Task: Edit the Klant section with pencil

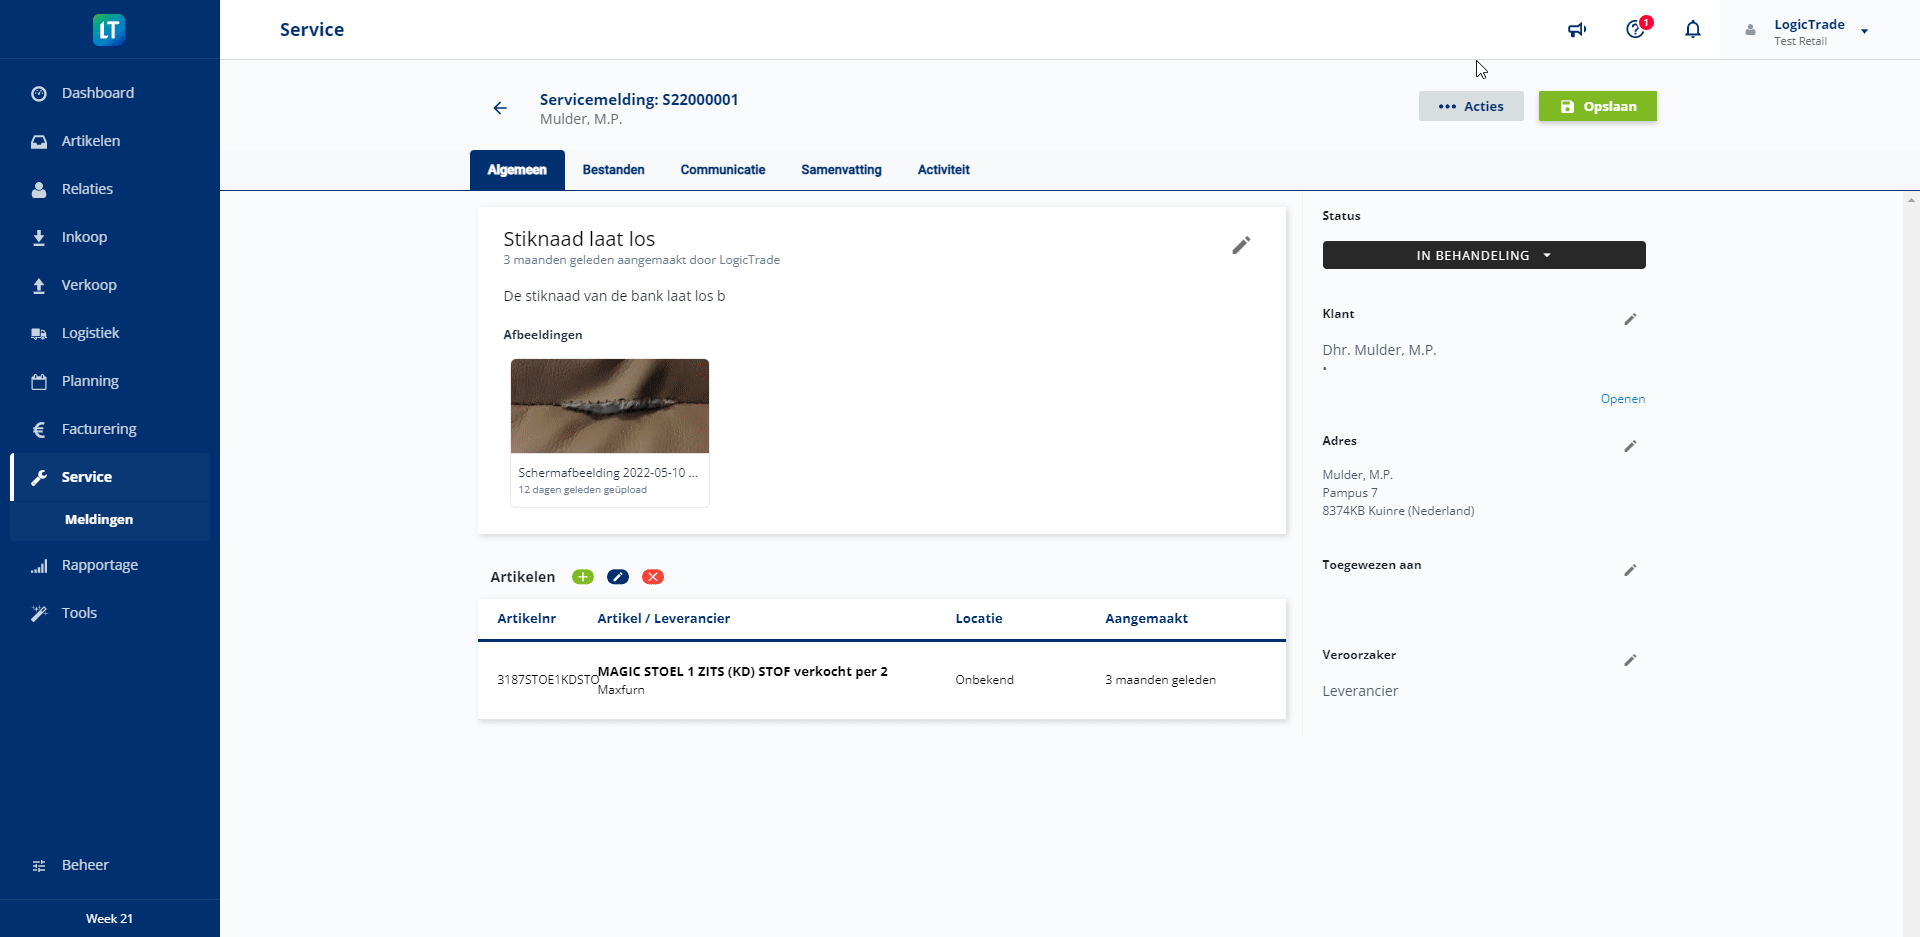Action: (x=1630, y=319)
